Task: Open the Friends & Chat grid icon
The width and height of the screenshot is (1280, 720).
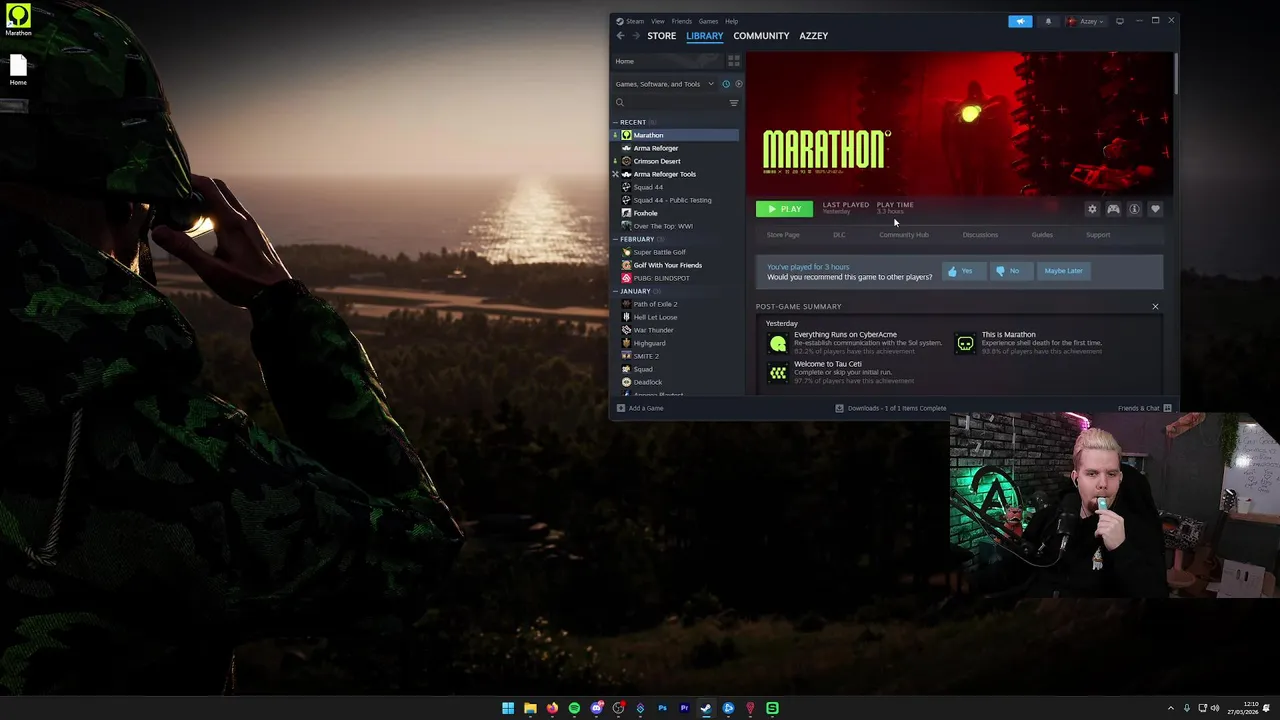Action: click(x=1167, y=408)
